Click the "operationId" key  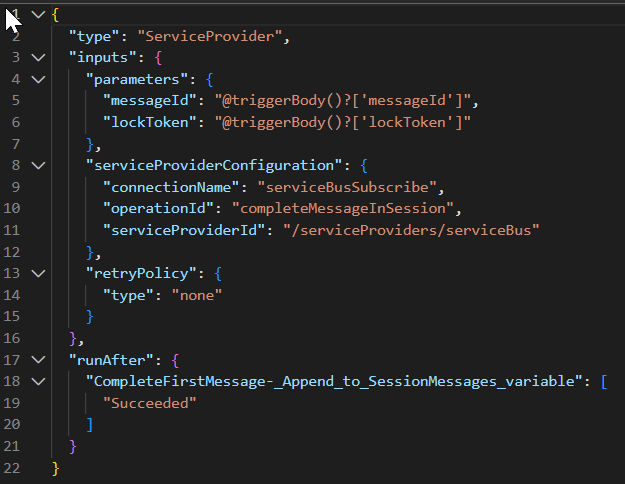tap(158, 208)
